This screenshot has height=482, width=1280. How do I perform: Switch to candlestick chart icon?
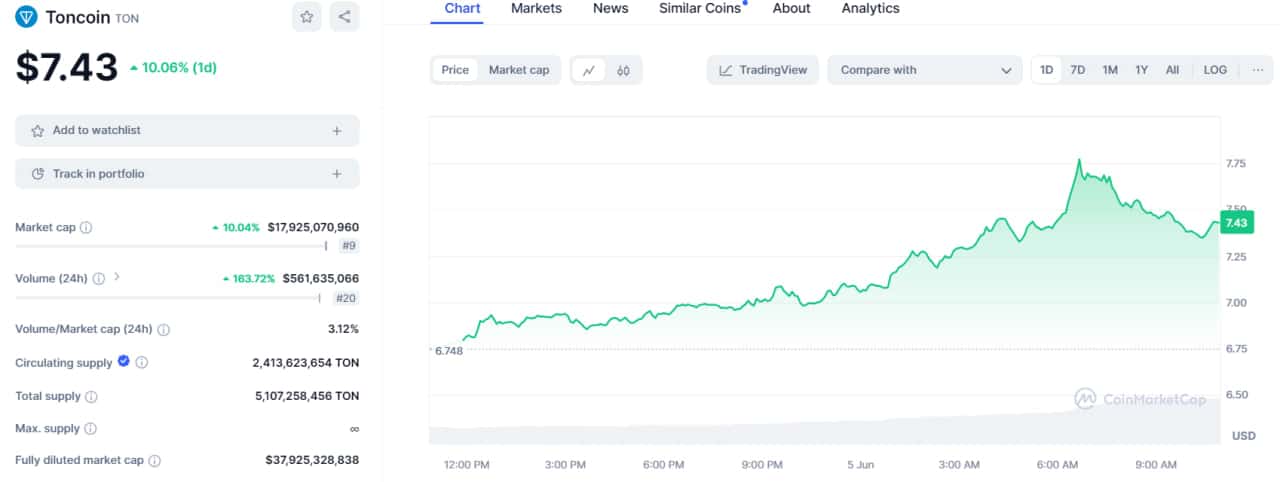click(624, 70)
